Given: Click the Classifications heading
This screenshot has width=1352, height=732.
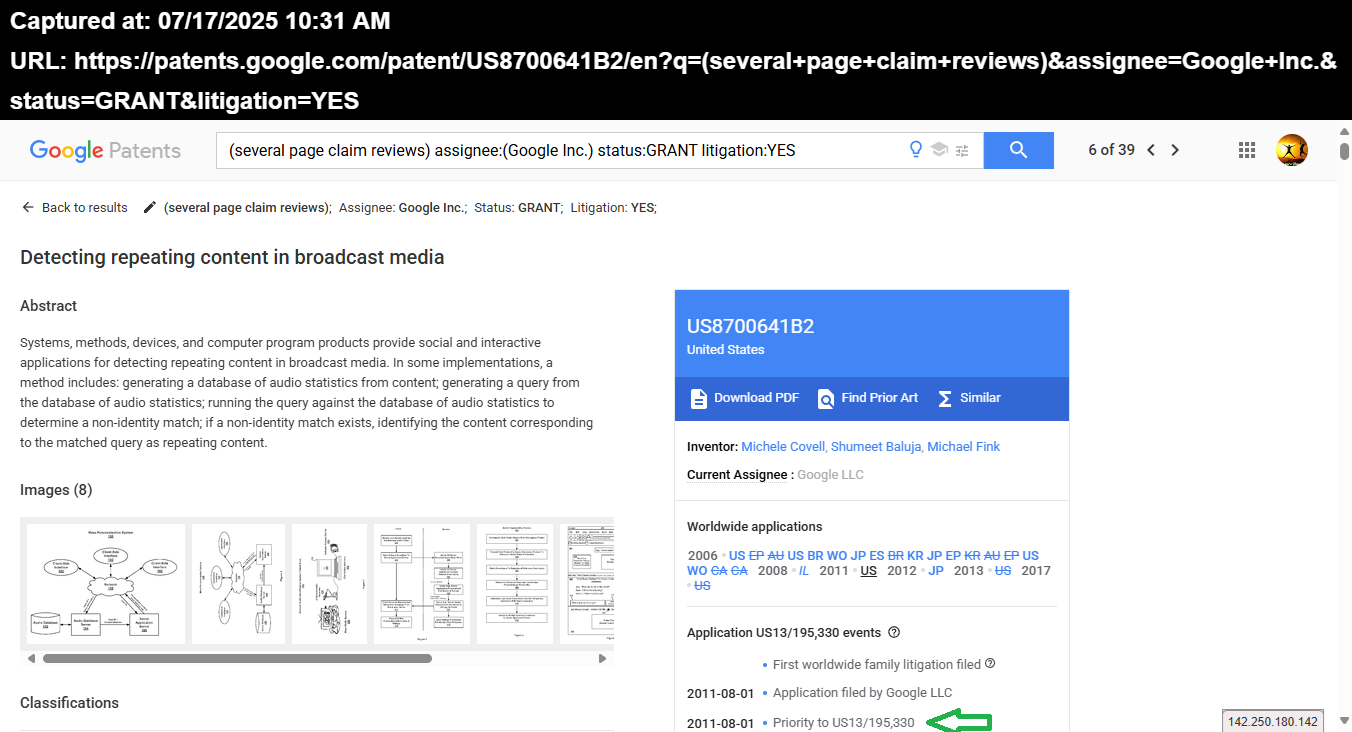Looking at the screenshot, I should tap(69, 703).
